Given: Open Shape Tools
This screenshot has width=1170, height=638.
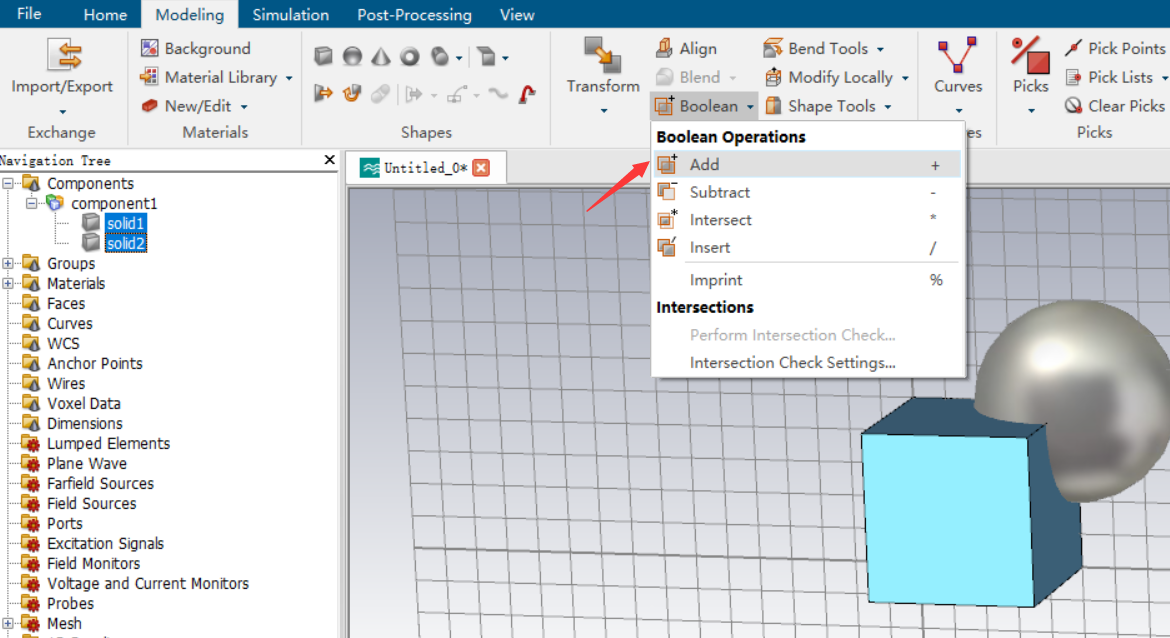Looking at the screenshot, I should pos(820,106).
